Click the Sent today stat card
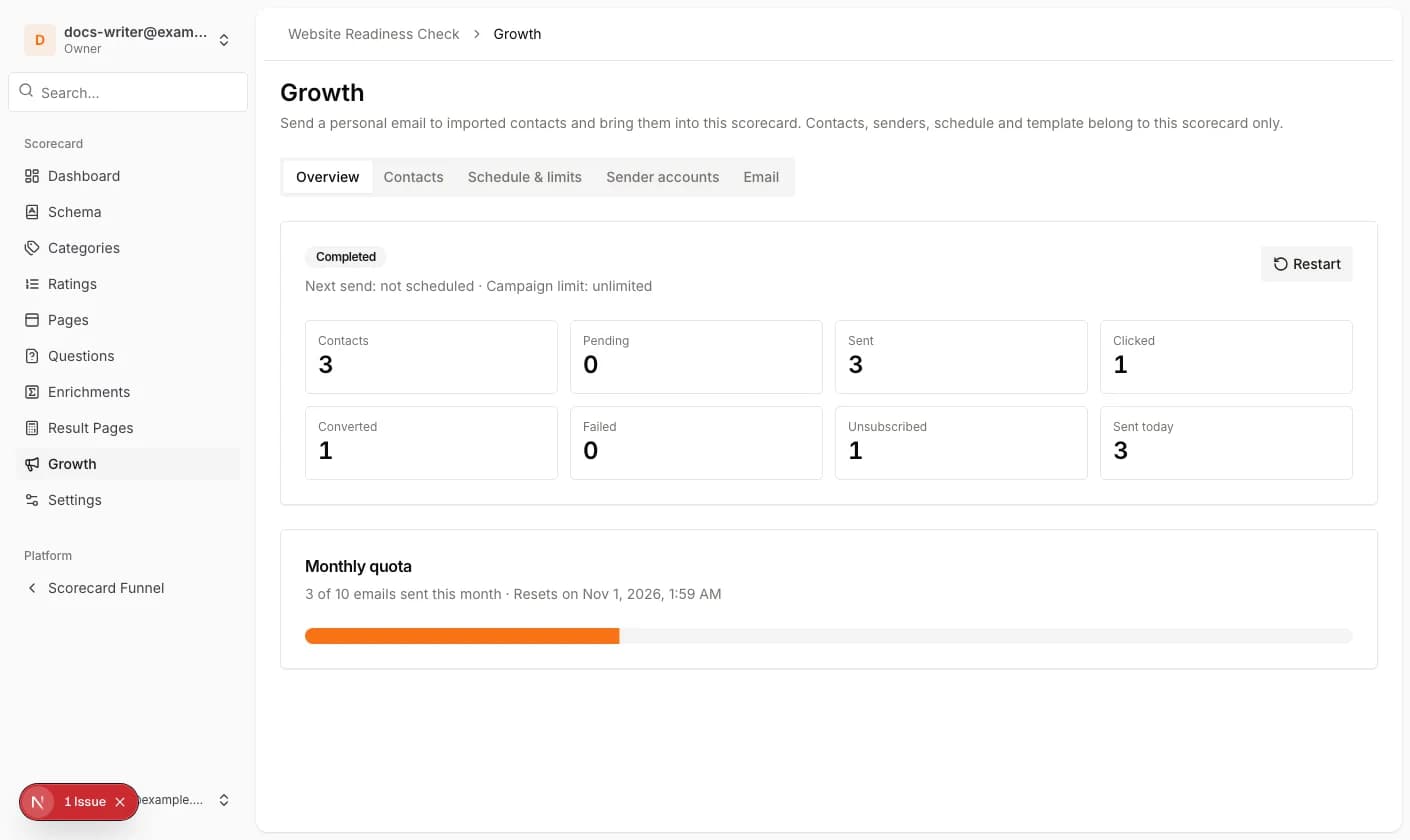The height and width of the screenshot is (840, 1410). [x=1226, y=443]
